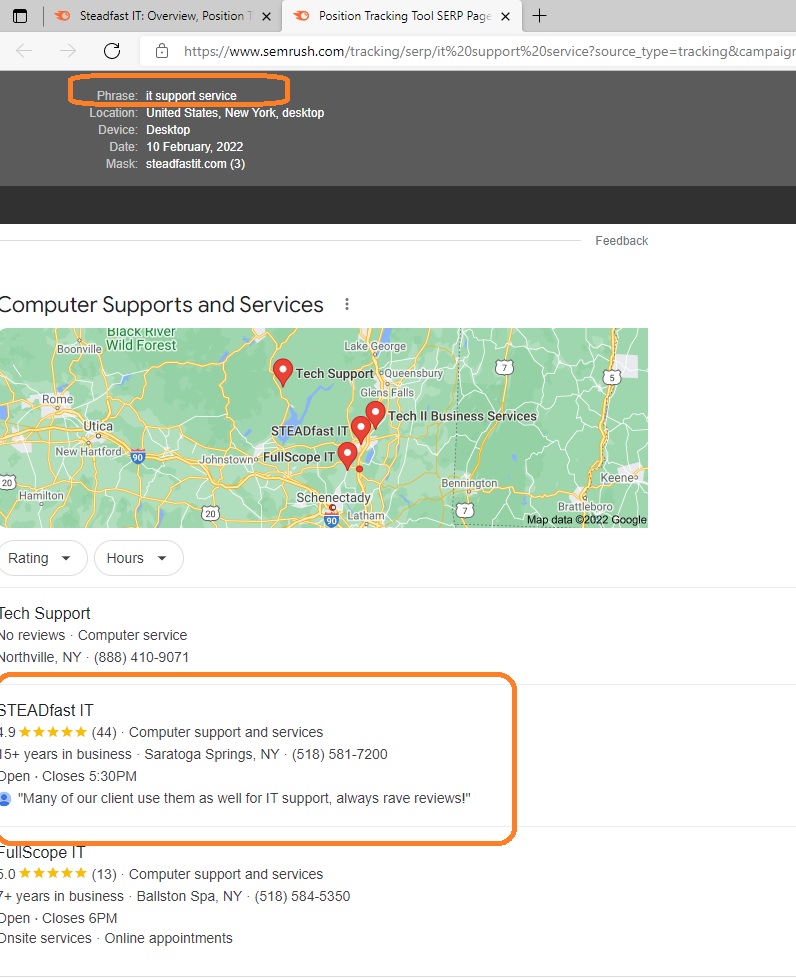Open a new browser tab

(x=540, y=16)
